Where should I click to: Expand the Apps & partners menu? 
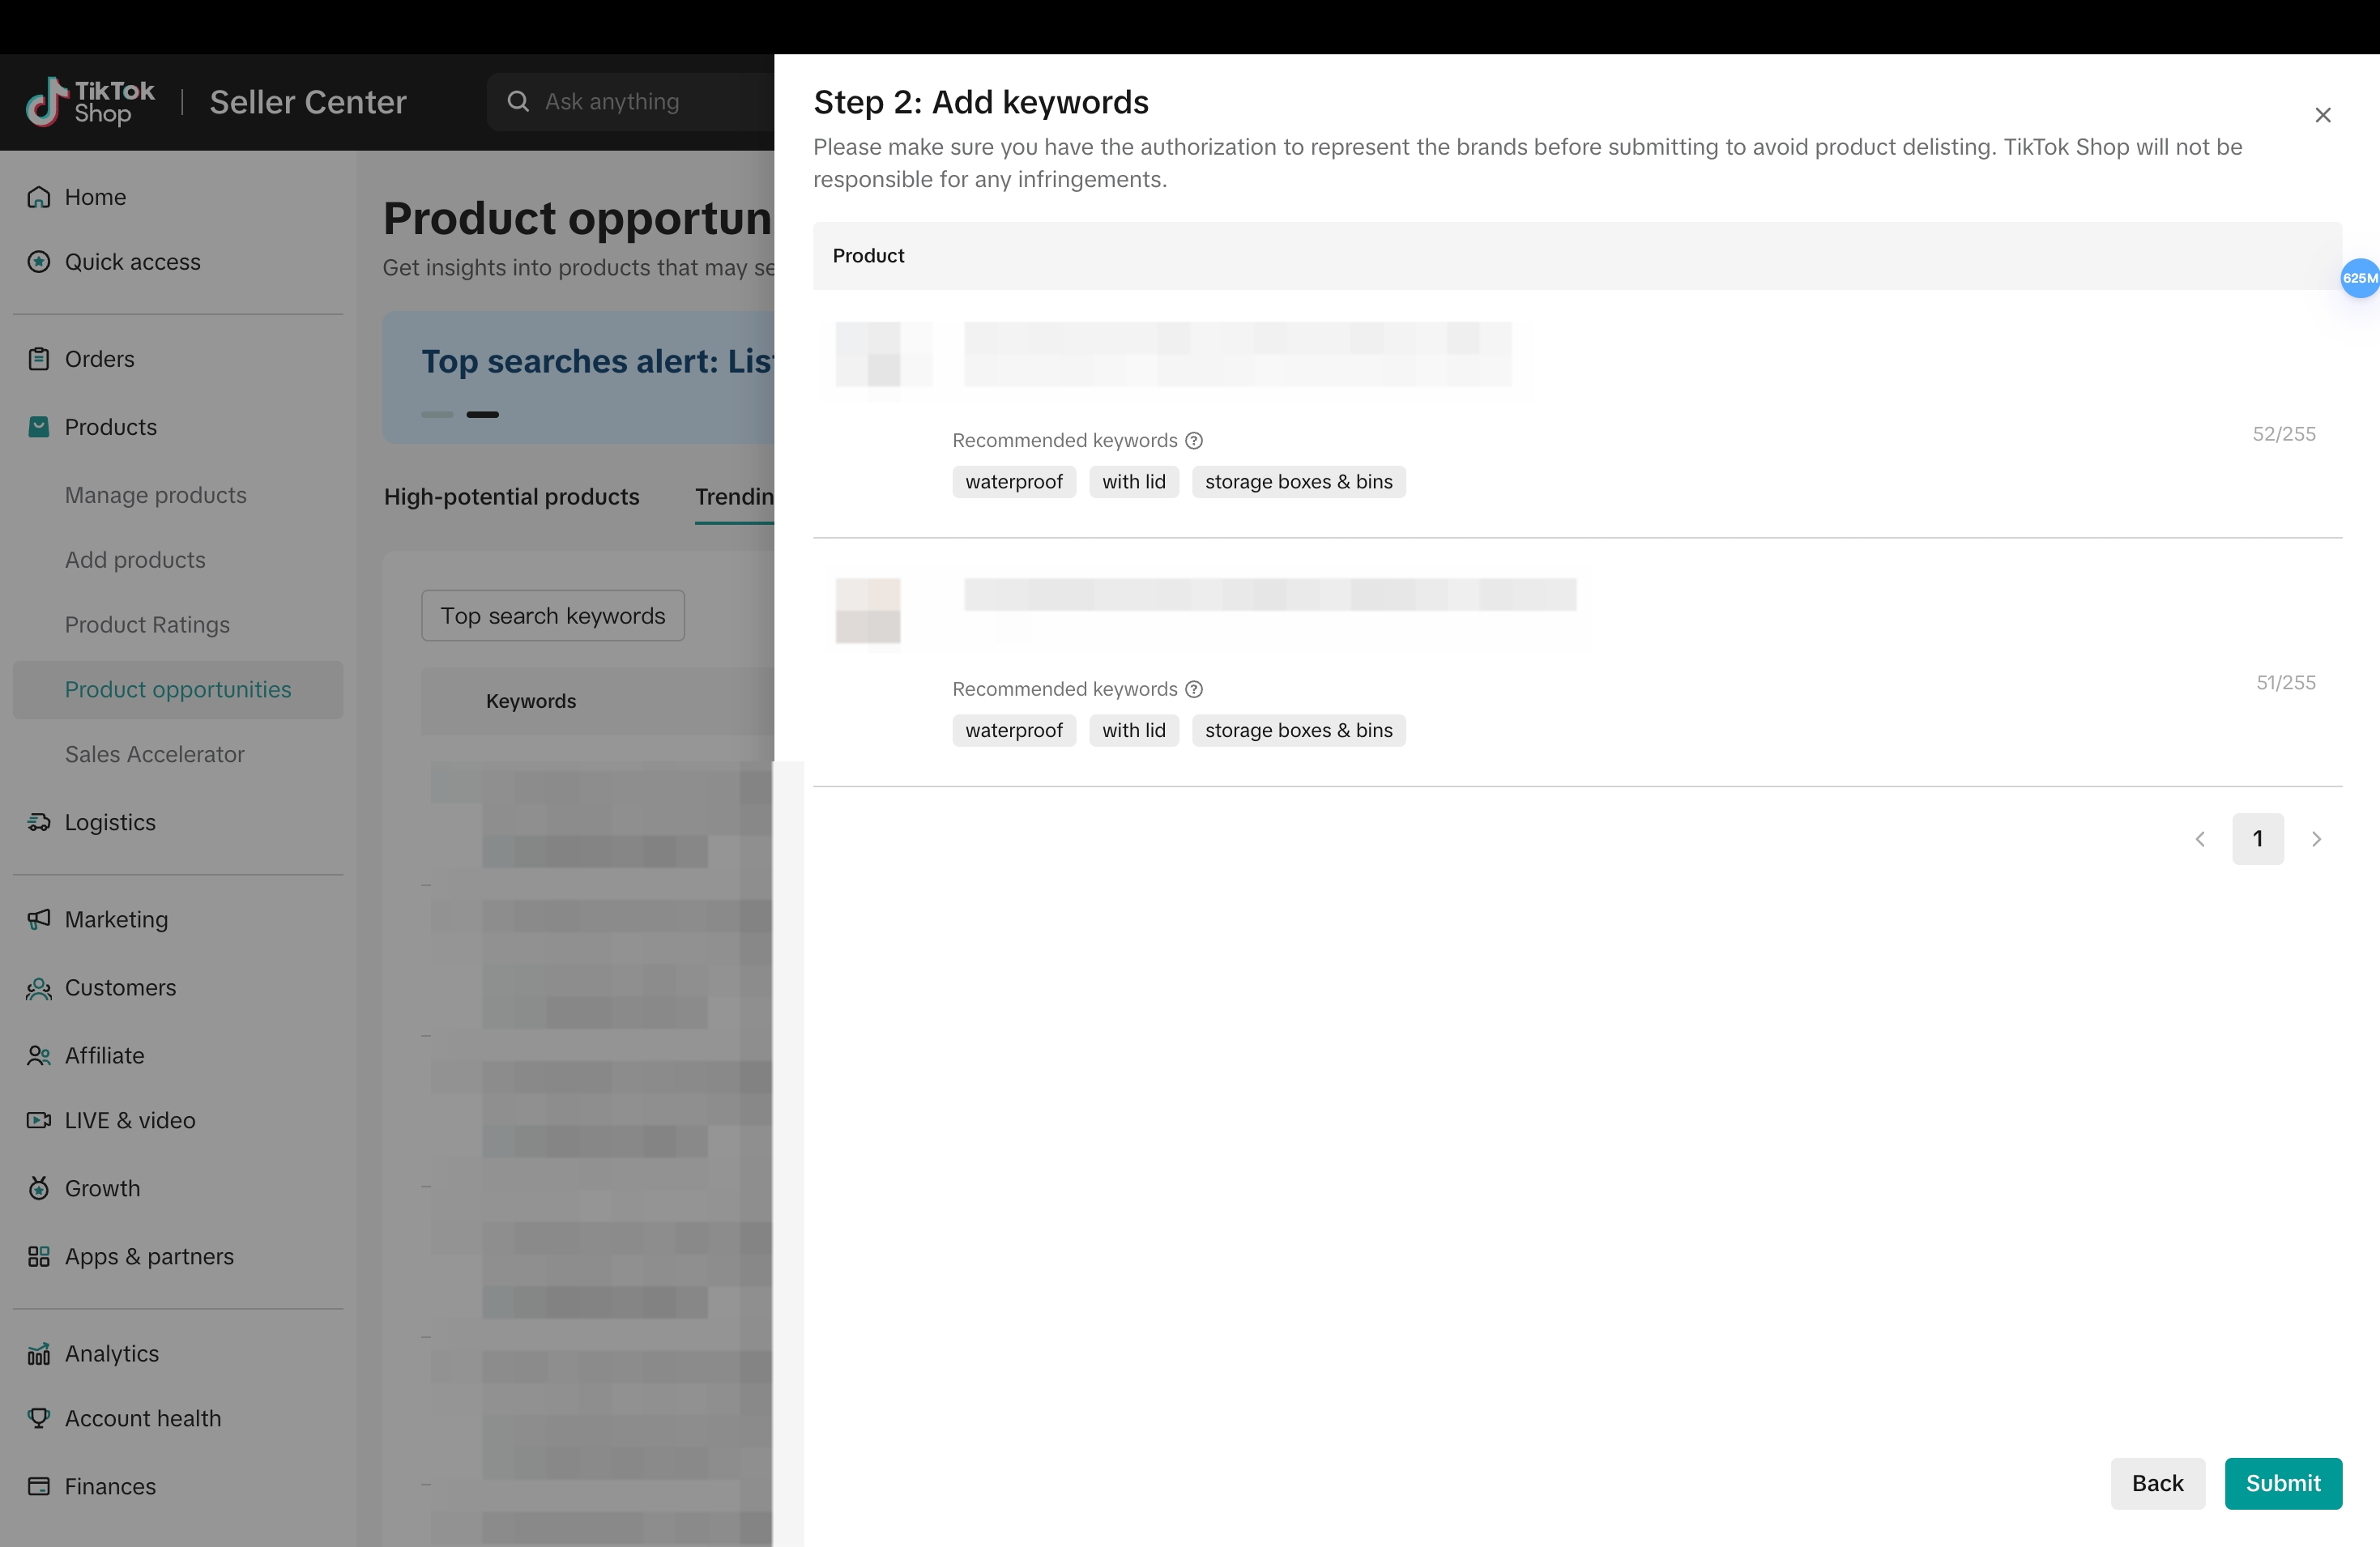[178, 1257]
